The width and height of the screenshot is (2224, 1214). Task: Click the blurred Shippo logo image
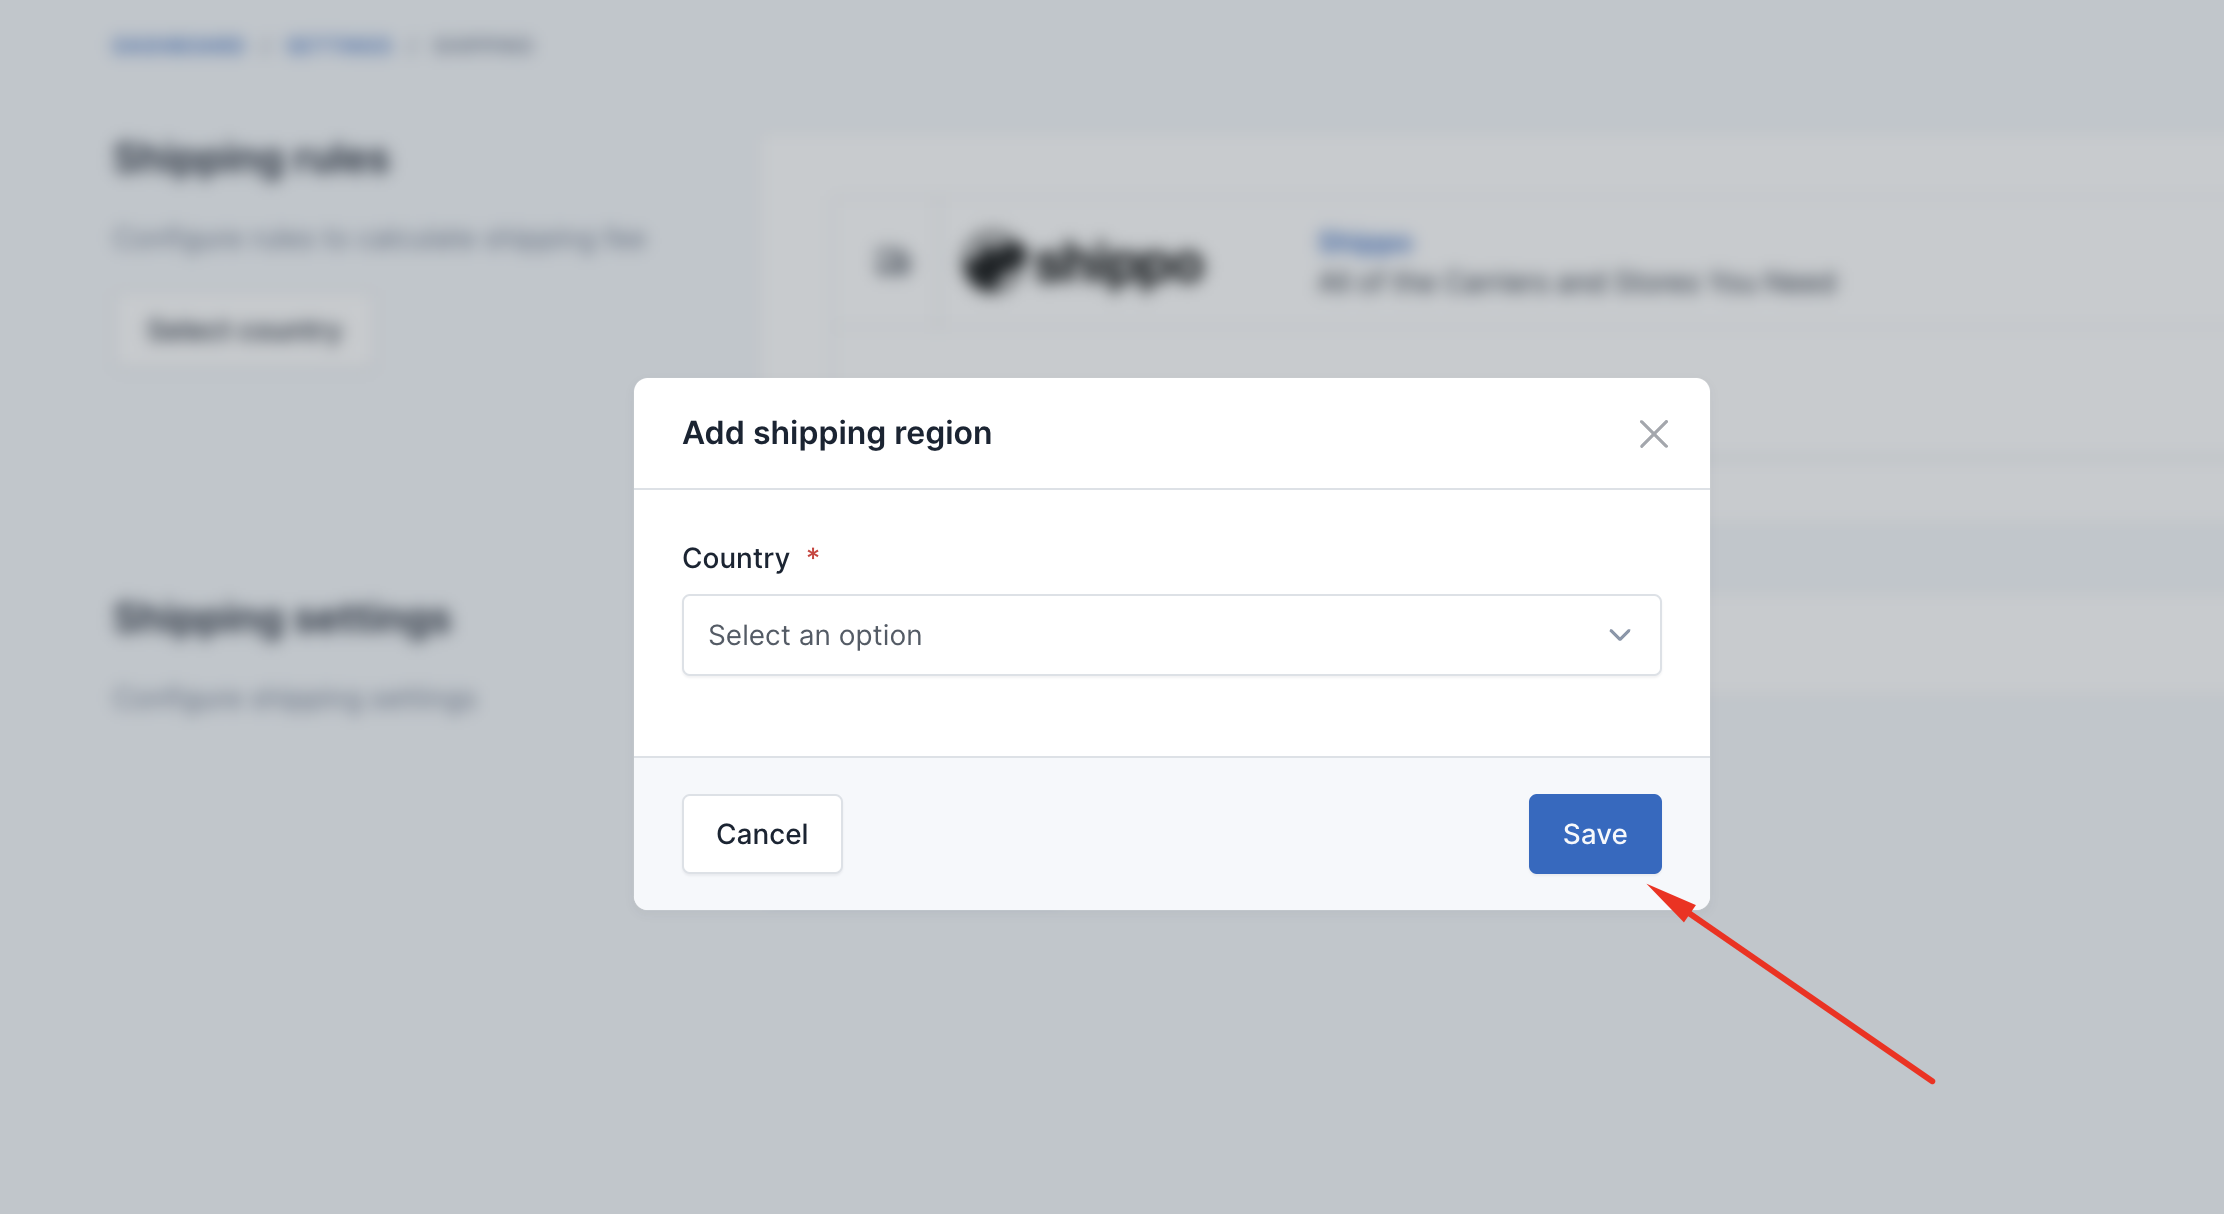[1082, 264]
